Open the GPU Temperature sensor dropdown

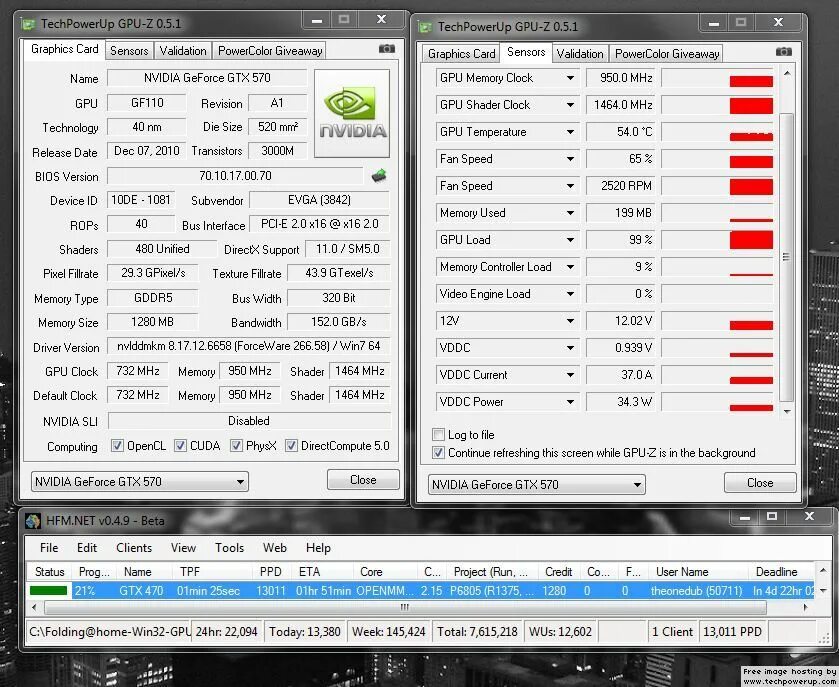click(570, 132)
